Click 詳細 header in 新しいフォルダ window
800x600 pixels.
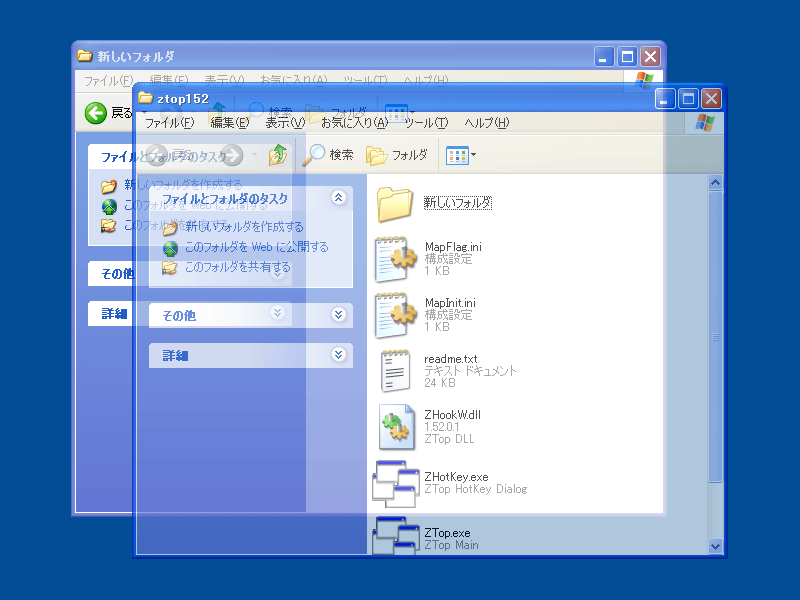click(114, 313)
